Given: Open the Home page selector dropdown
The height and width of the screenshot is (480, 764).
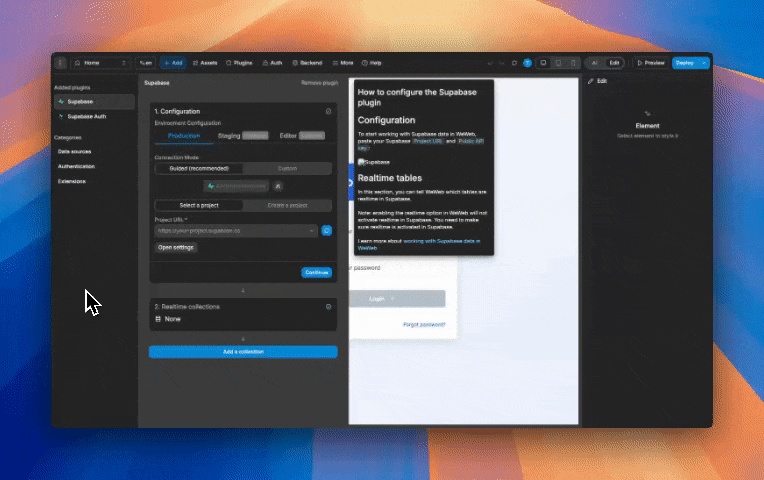Looking at the screenshot, I should [x=101, y=63].
